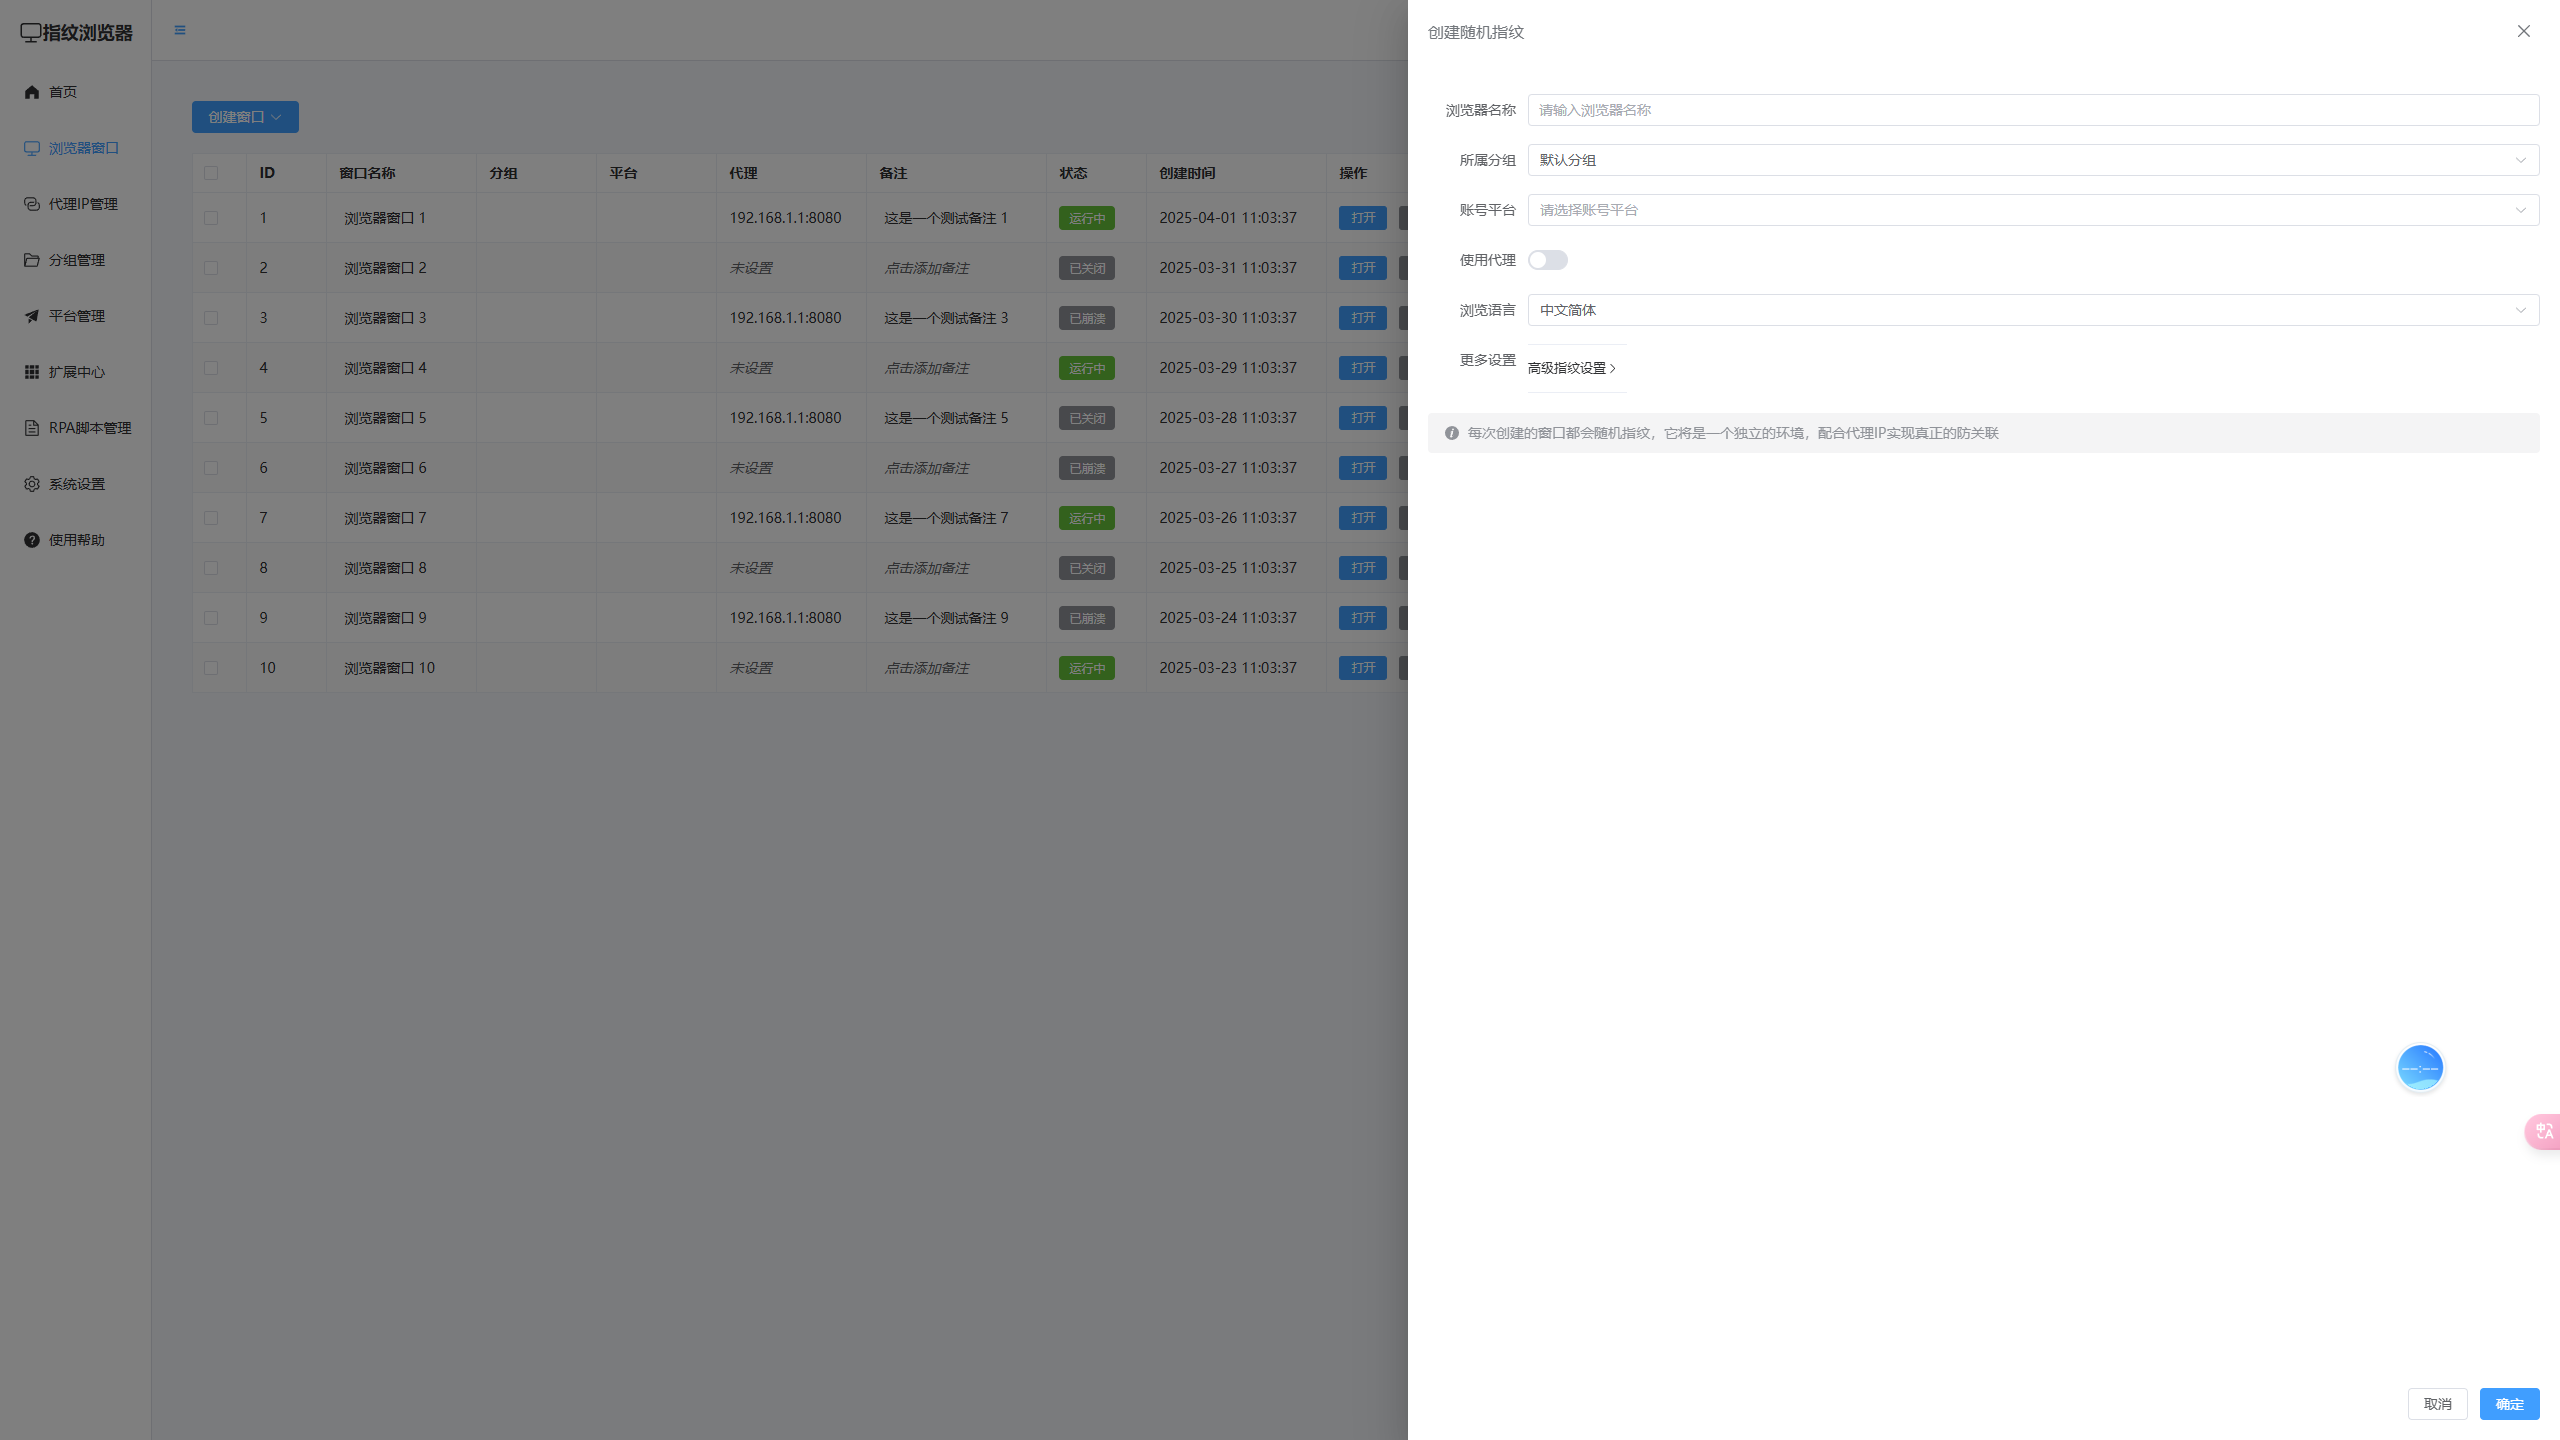Click the blue floating assistant circle

(2420, 1068)
